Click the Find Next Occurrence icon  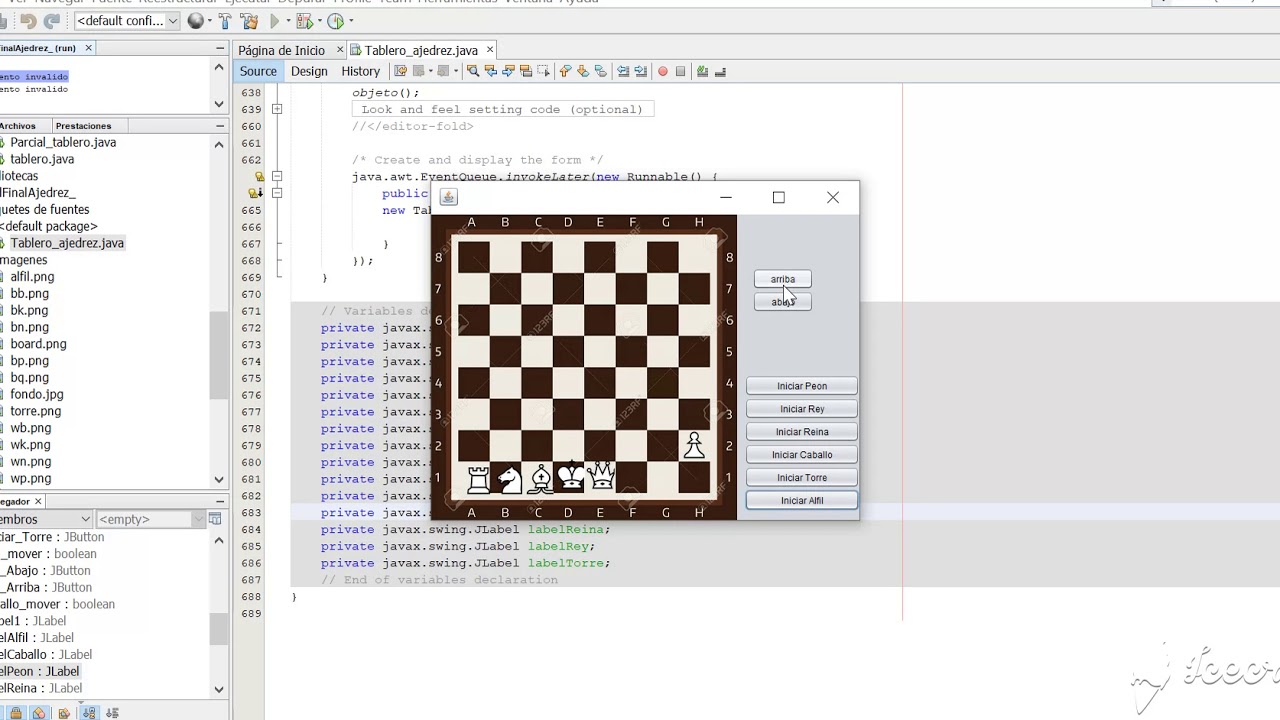point(508,71)
